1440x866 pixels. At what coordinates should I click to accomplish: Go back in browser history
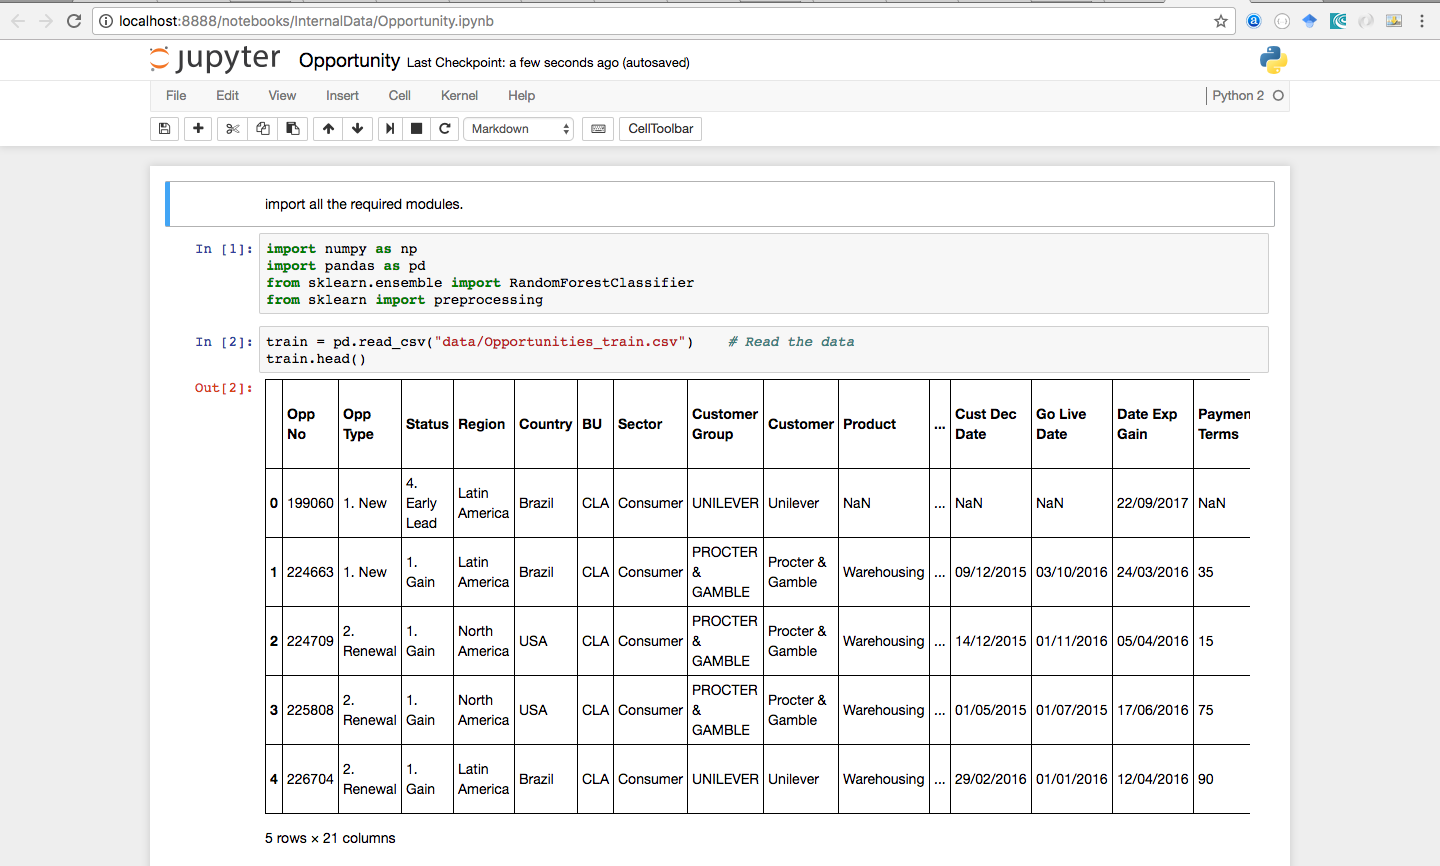(18, 21)
